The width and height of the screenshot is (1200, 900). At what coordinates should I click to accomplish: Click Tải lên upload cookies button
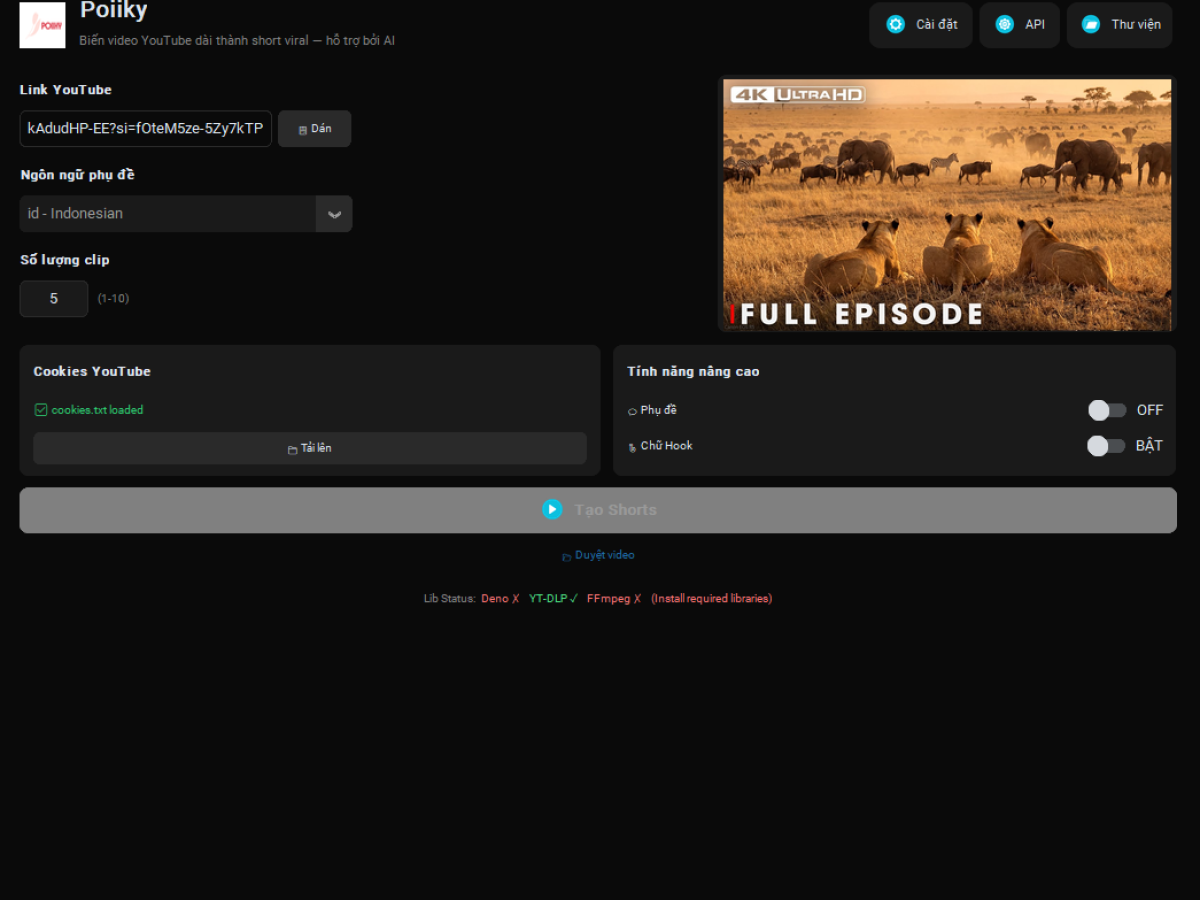click(x=310, y=448)
